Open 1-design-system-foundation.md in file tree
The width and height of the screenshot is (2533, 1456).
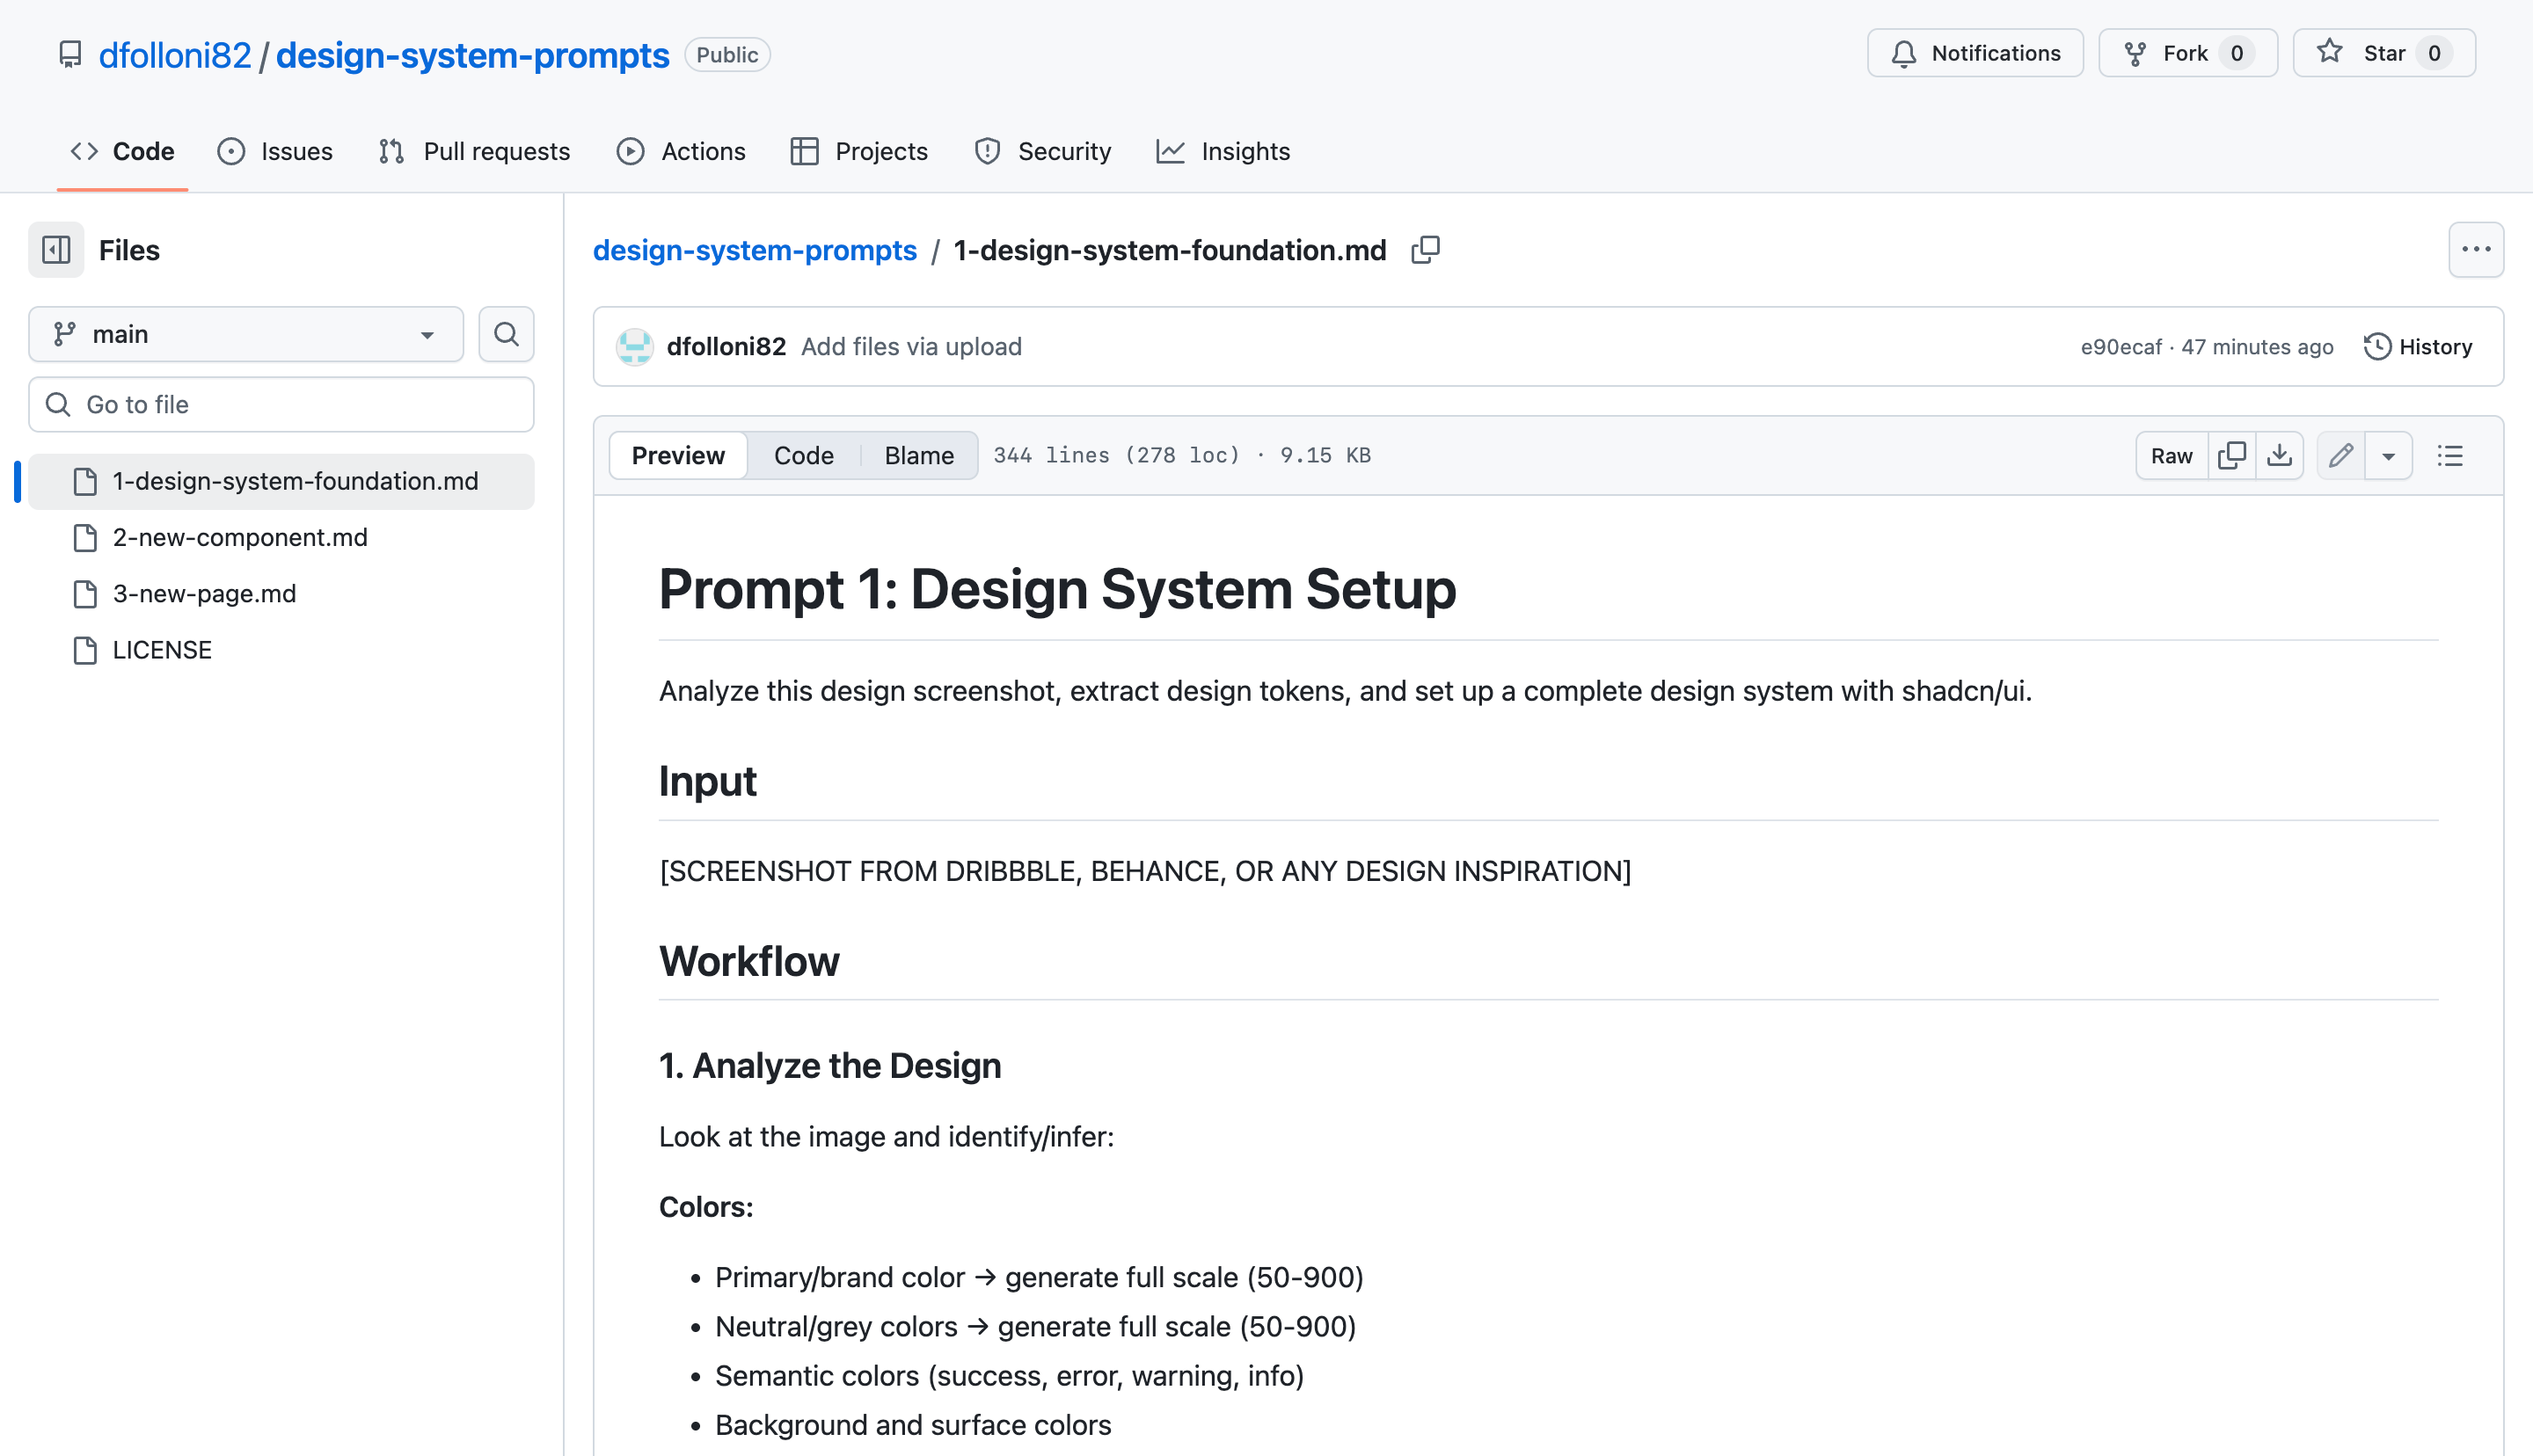pos(281,482)
